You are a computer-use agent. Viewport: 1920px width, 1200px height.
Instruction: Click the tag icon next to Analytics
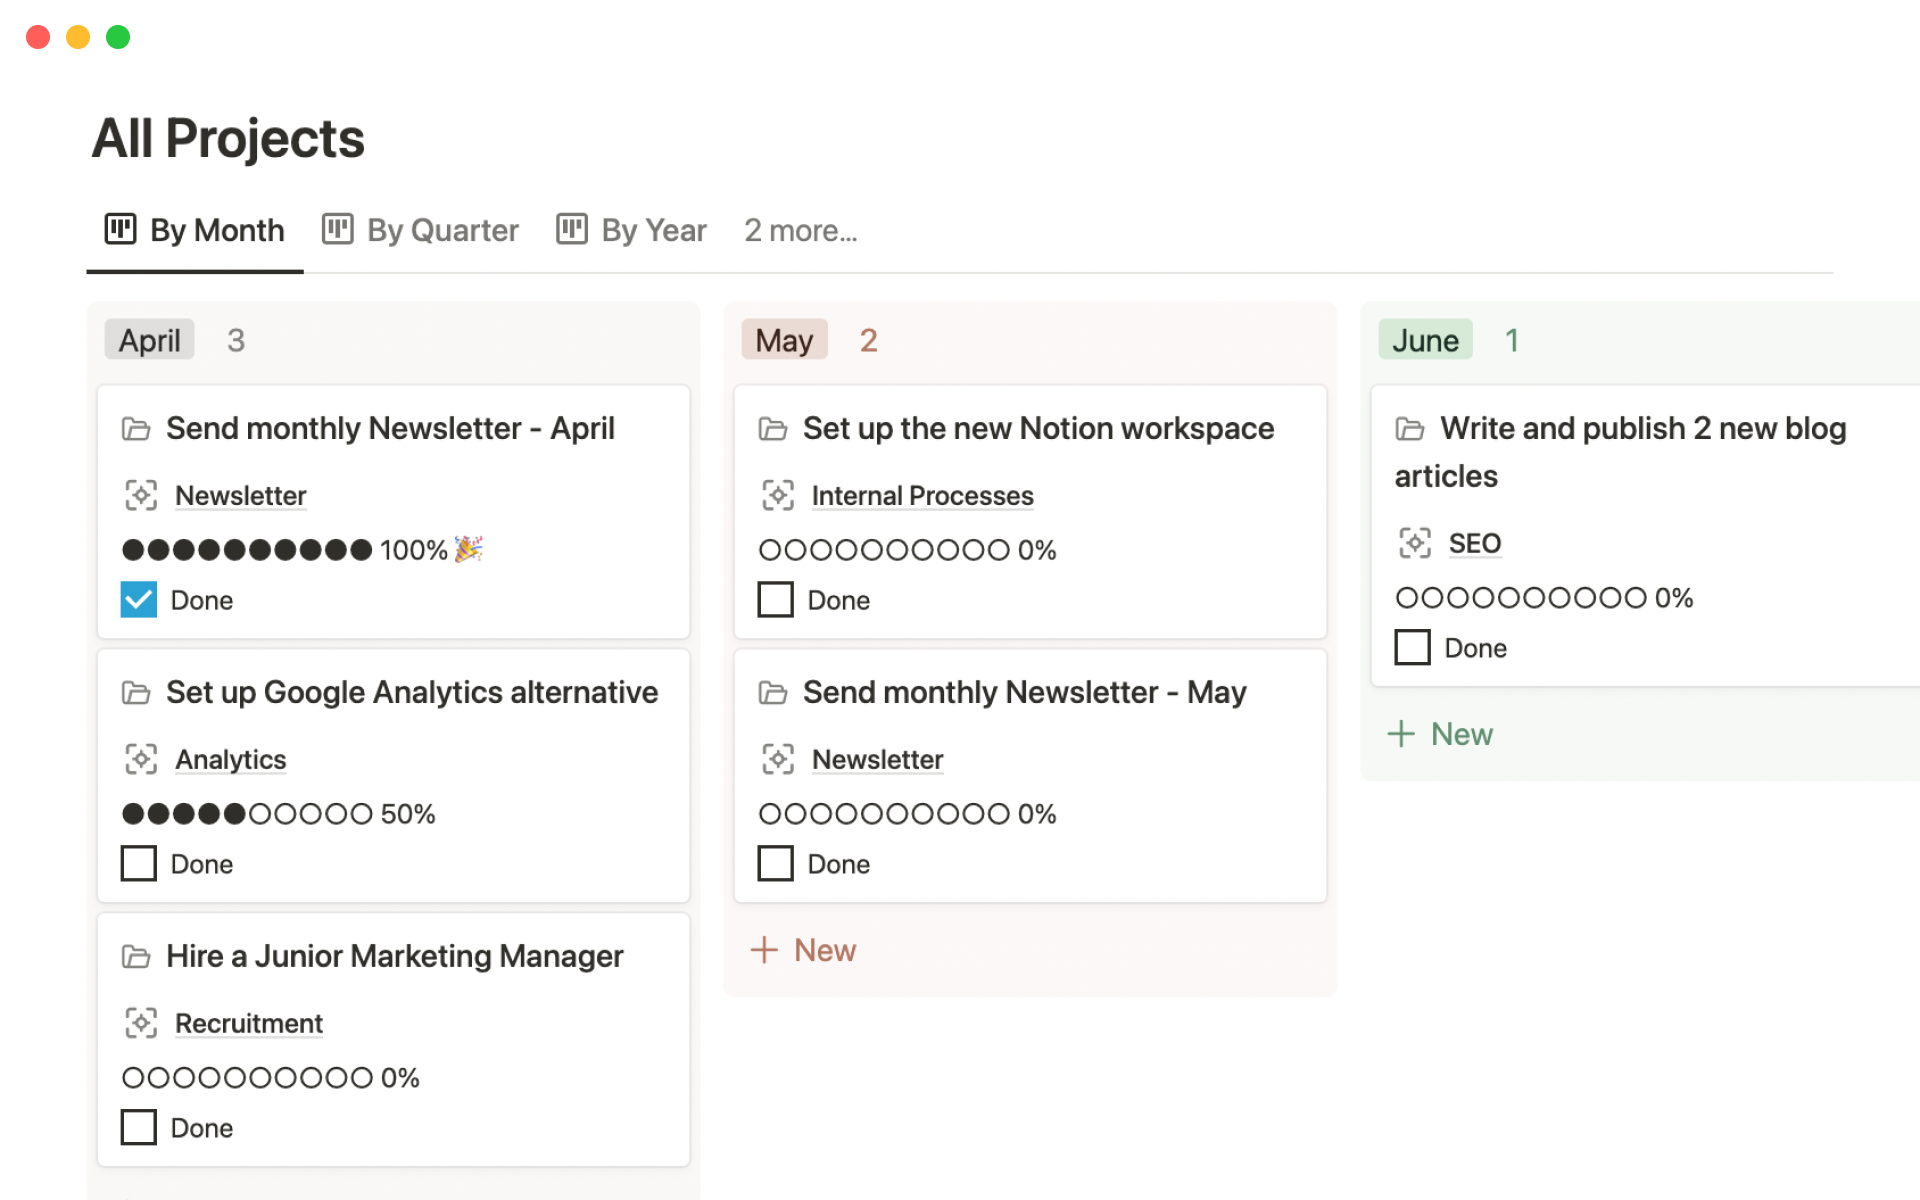(141, 759)
